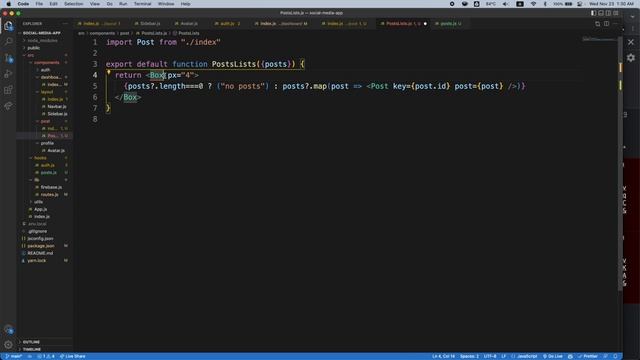Open the Manage gear in activity bar

[x=8, y=345]
